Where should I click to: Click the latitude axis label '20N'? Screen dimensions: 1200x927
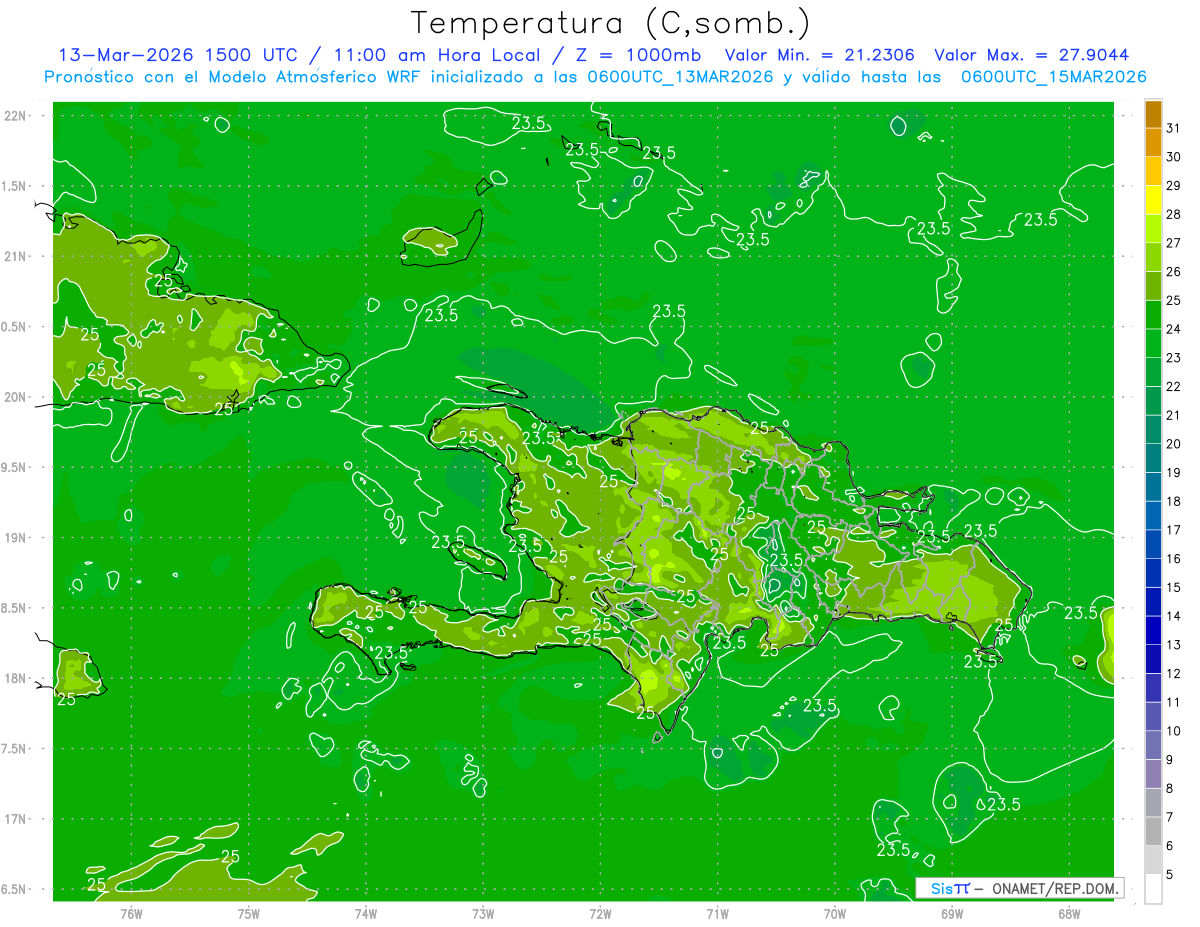click(16, 397)
